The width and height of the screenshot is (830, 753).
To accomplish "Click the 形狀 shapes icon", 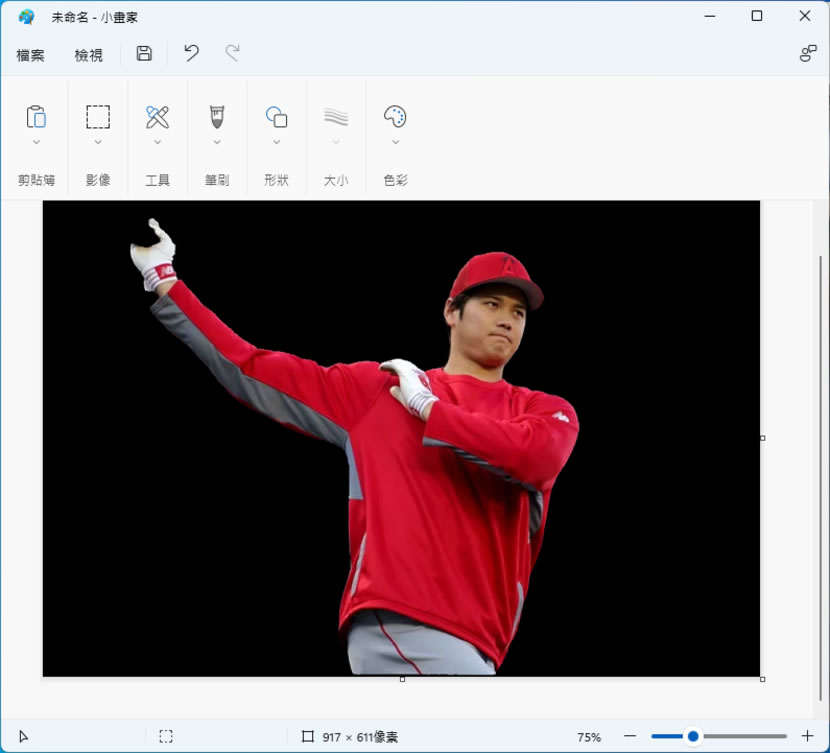I will pos(276,116).
